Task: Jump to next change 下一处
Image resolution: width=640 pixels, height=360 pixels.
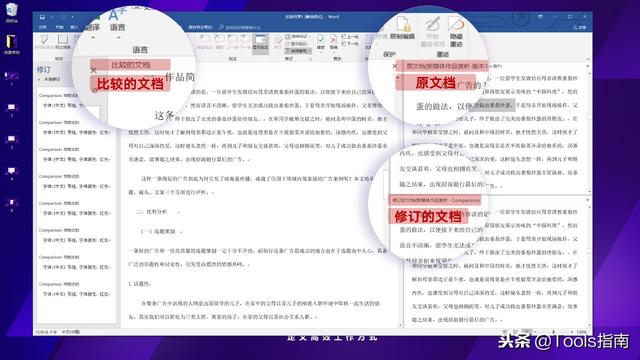Action: 350,44
